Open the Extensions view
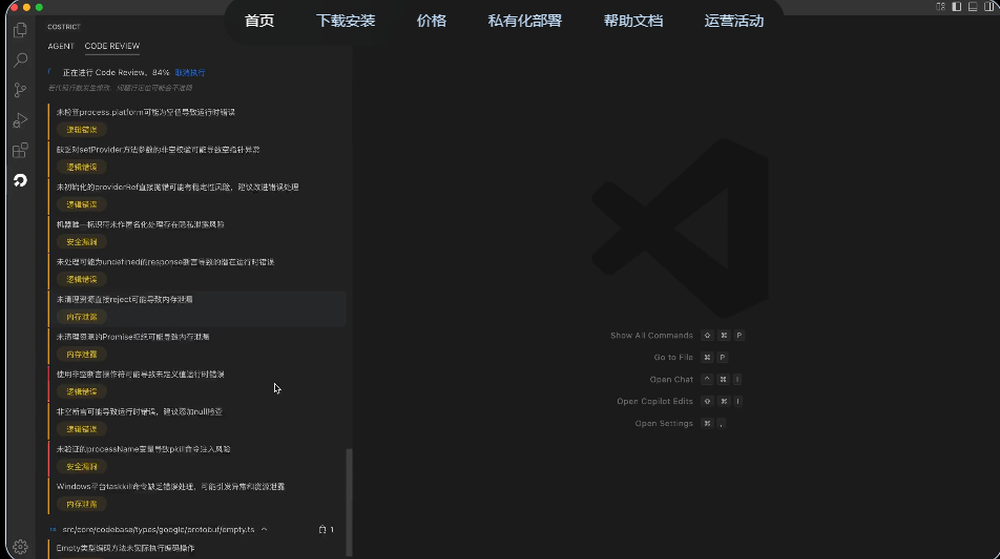This screenshot has height=559, width=1000. (x=20, y=150)
